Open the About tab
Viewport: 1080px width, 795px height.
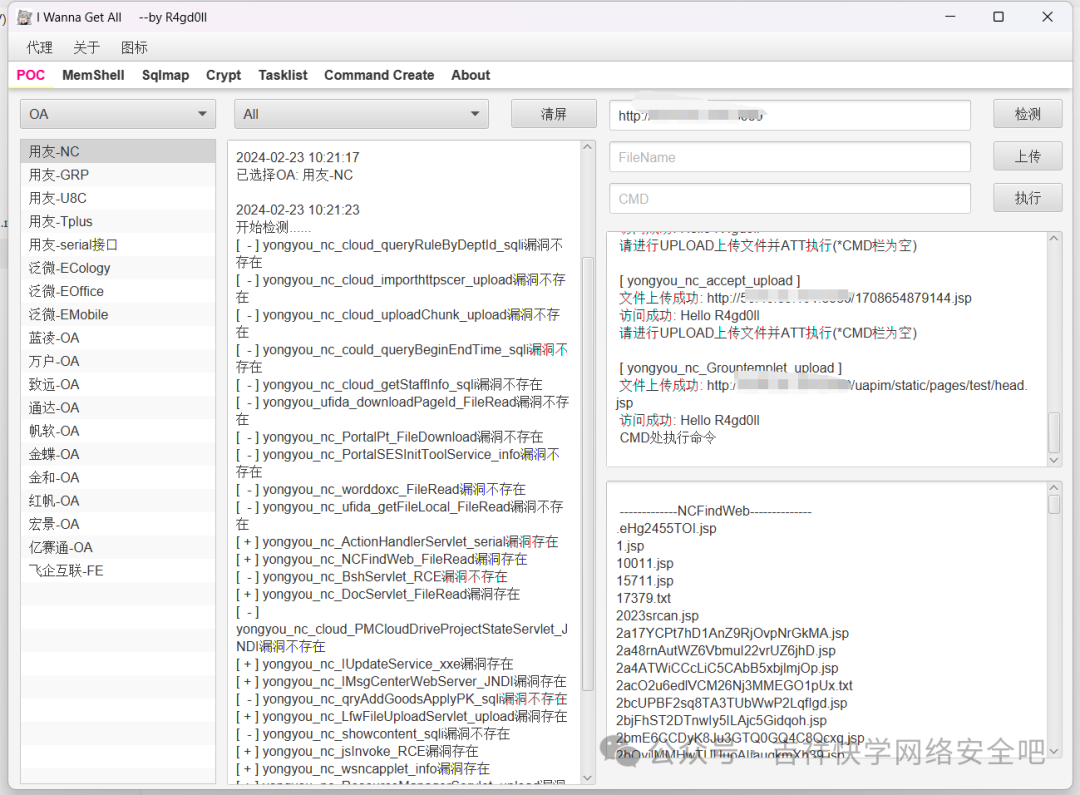click(x=470, y=75)
